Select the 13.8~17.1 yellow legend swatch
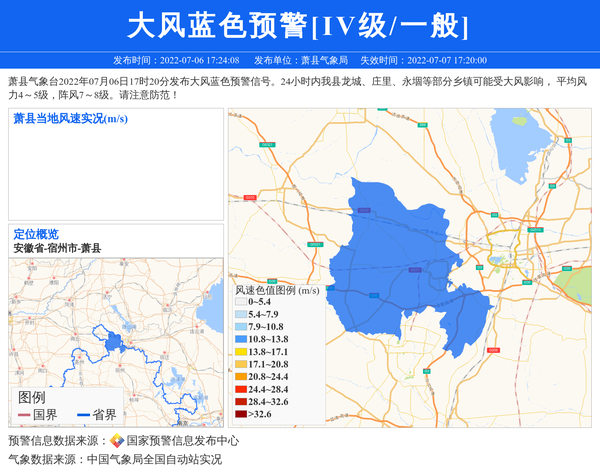Image resolution: width=600 pixels, height=471 pixels. (x=240, y=352)
